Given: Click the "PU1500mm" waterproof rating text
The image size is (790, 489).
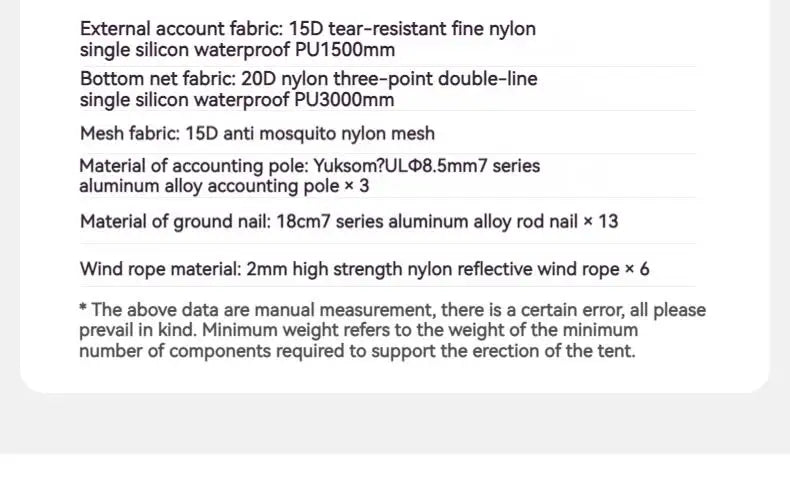Looking at the screenshot, I should click(x=345, y=49).
